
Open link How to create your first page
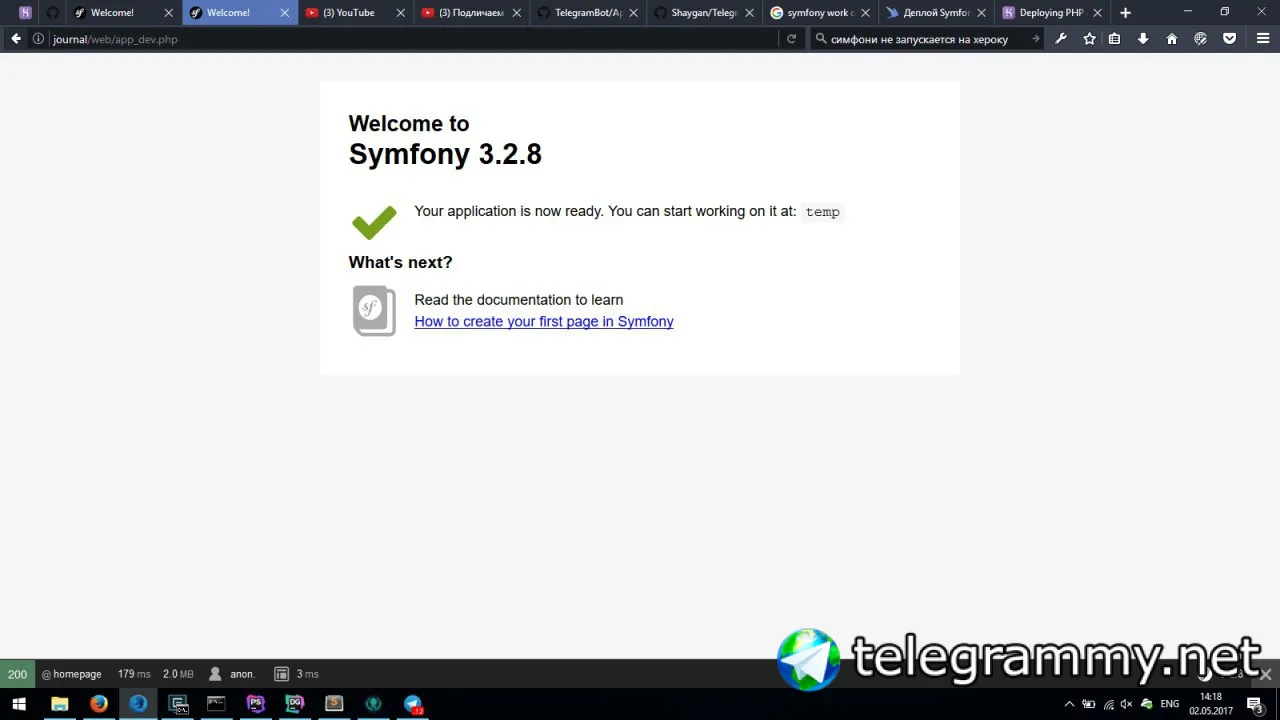pos(544,322)
